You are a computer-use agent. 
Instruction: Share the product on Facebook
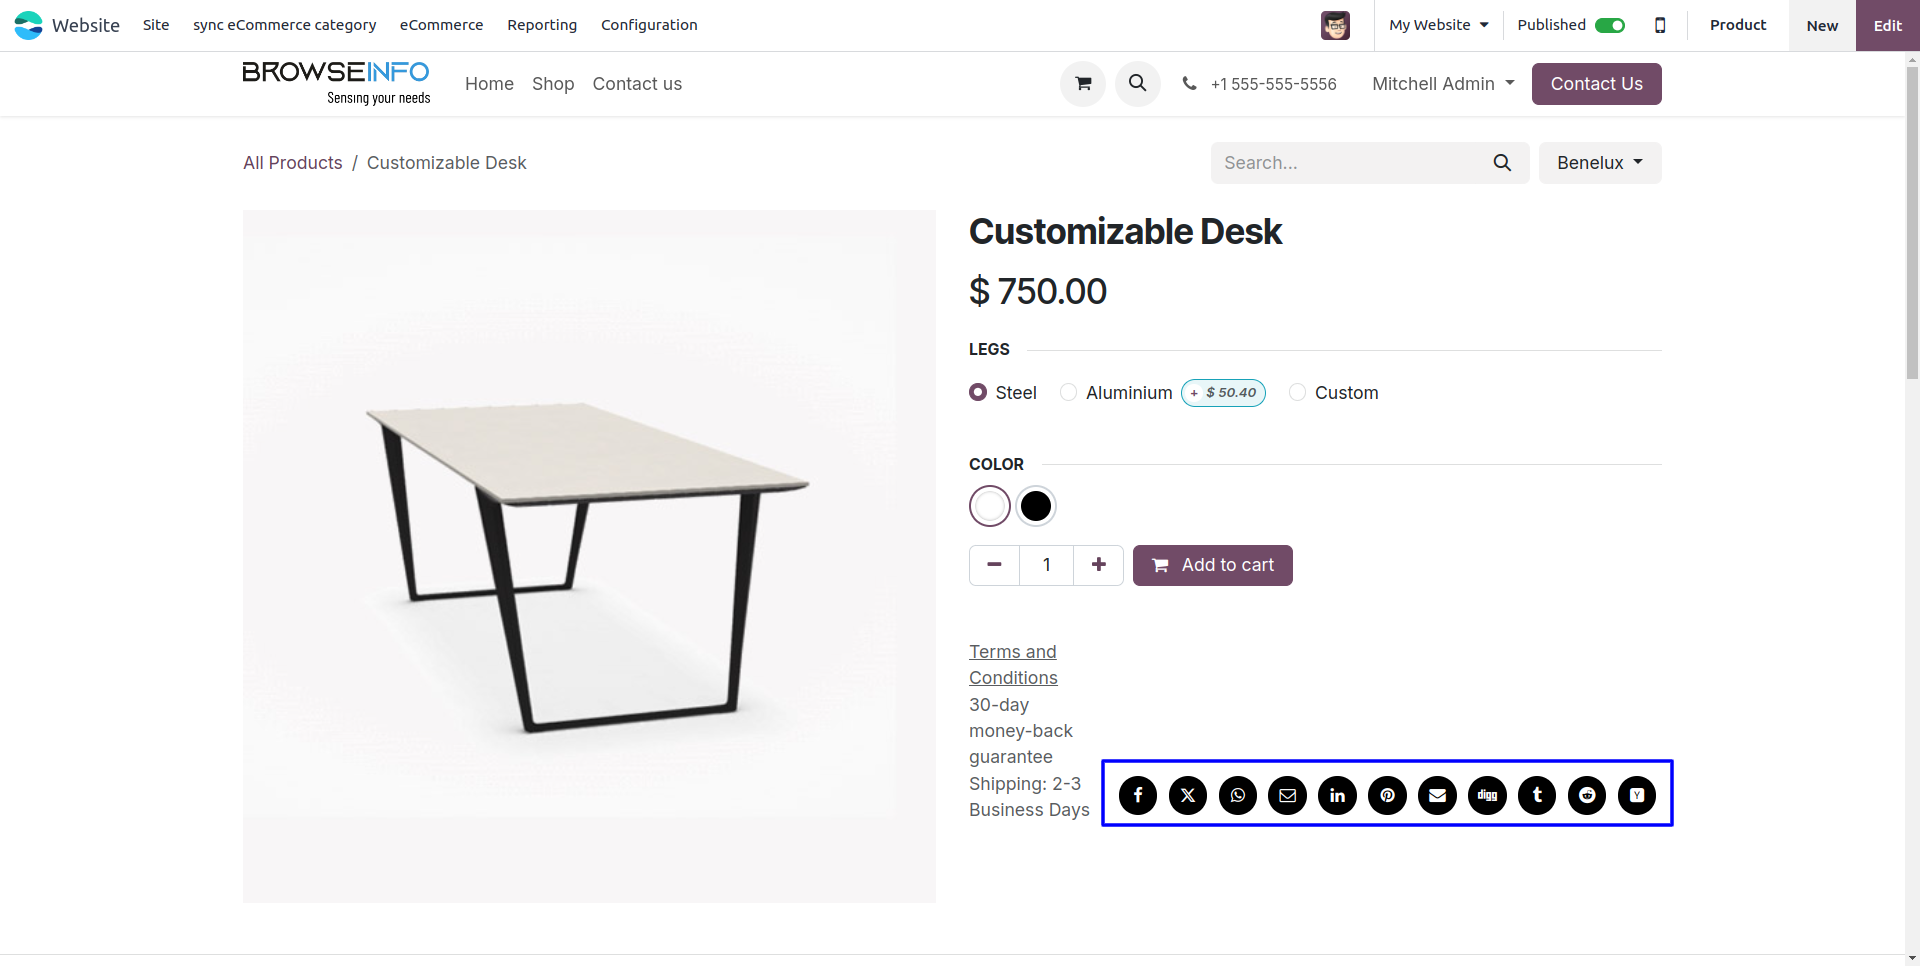click(1138, 795)
